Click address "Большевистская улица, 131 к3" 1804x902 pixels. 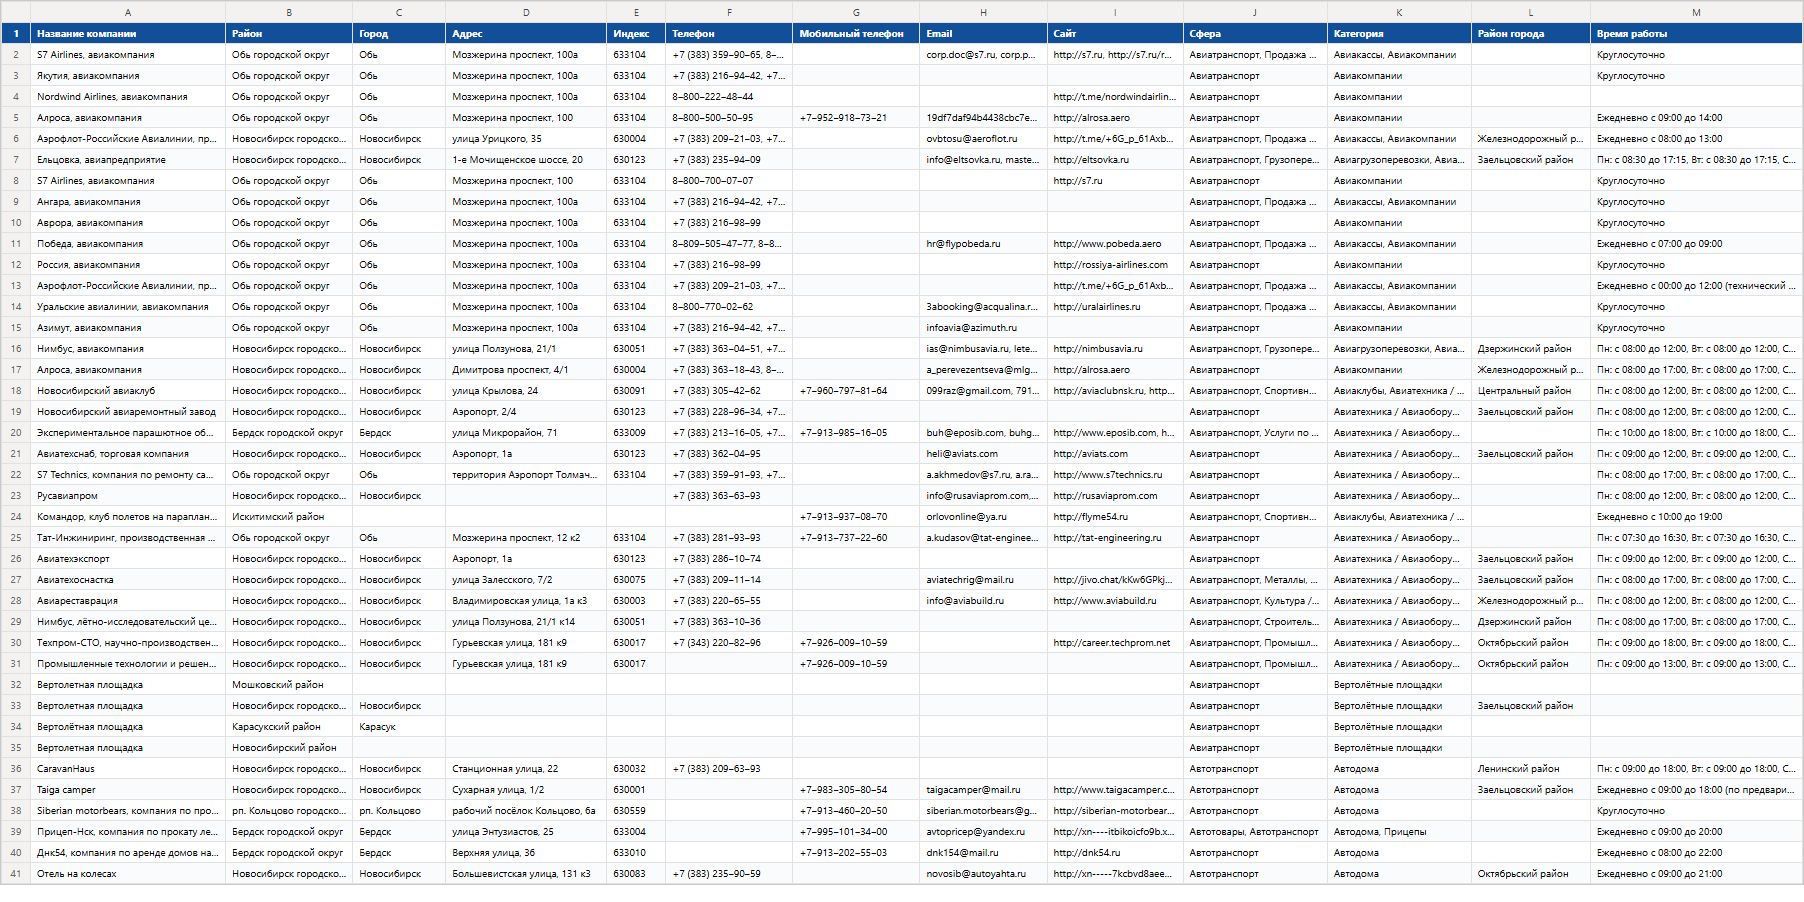(x=526, y=874)
